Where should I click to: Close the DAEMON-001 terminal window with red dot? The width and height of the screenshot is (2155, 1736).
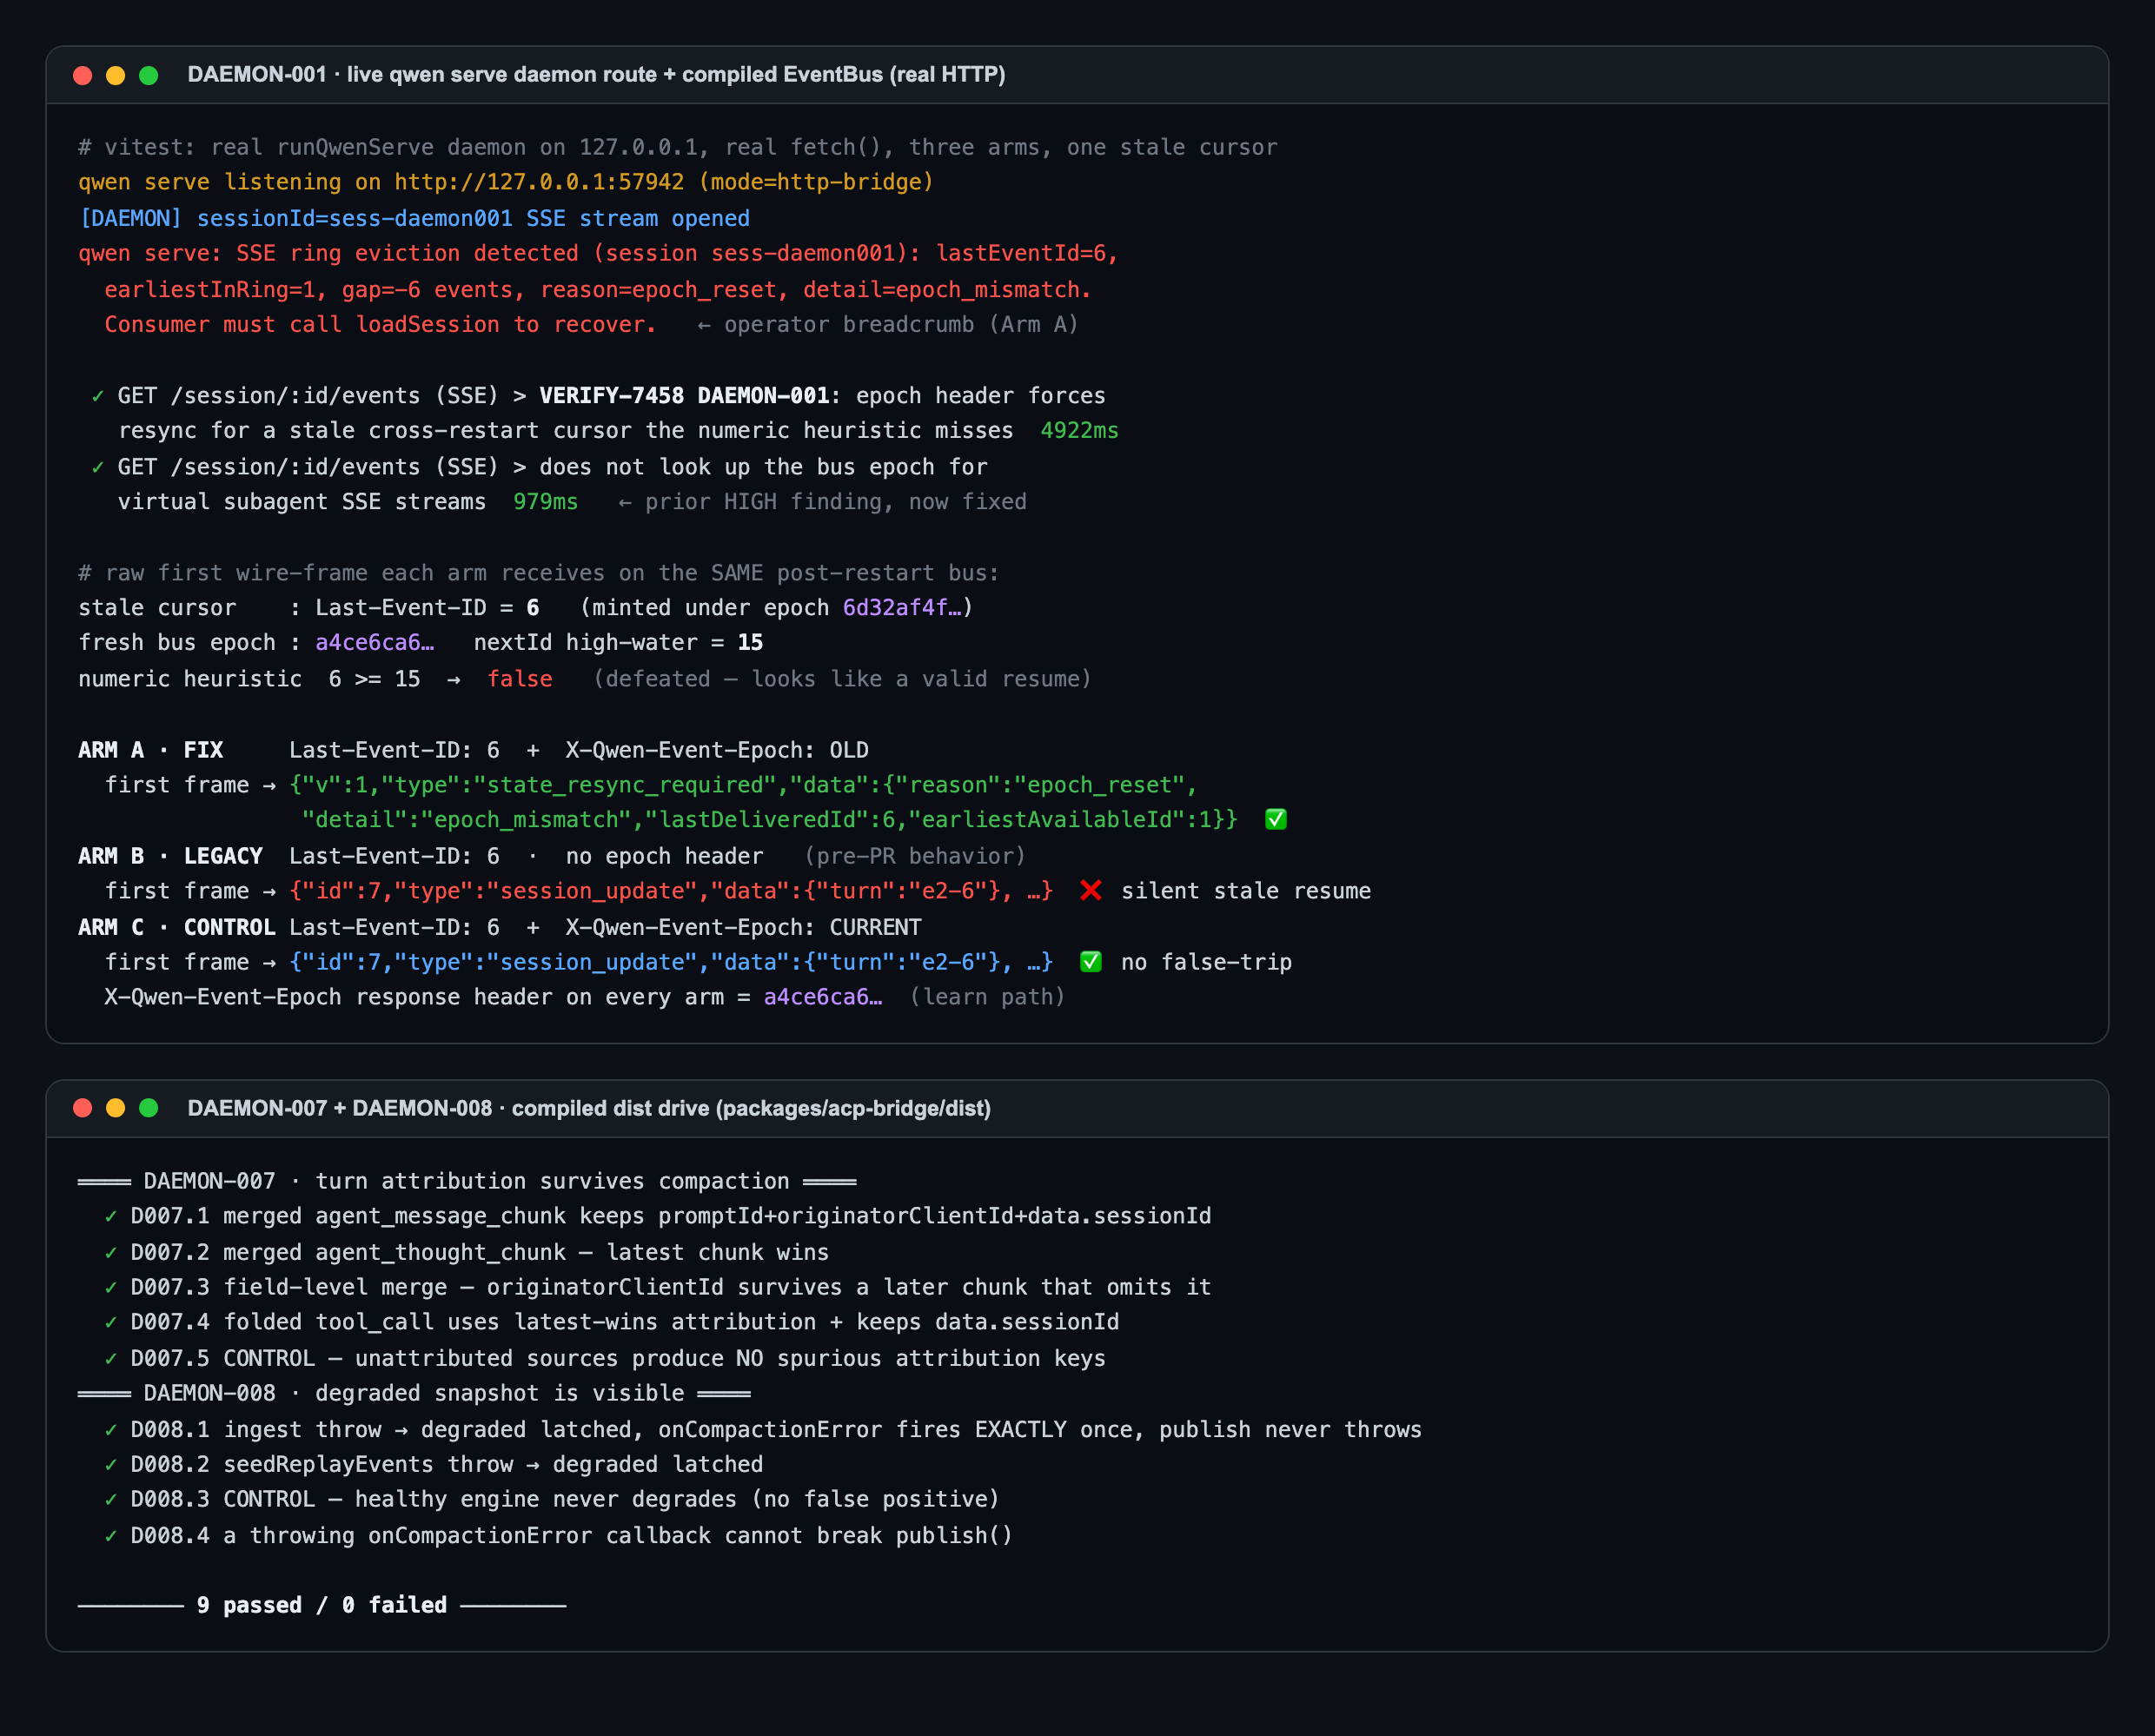[83, 75]
